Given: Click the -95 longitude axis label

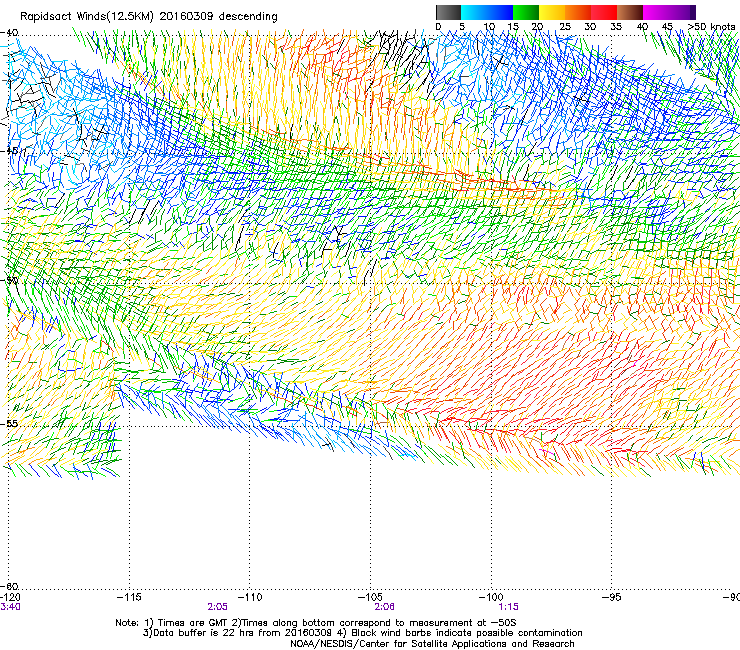Looking at the screenshot, I should coord(612,597).
